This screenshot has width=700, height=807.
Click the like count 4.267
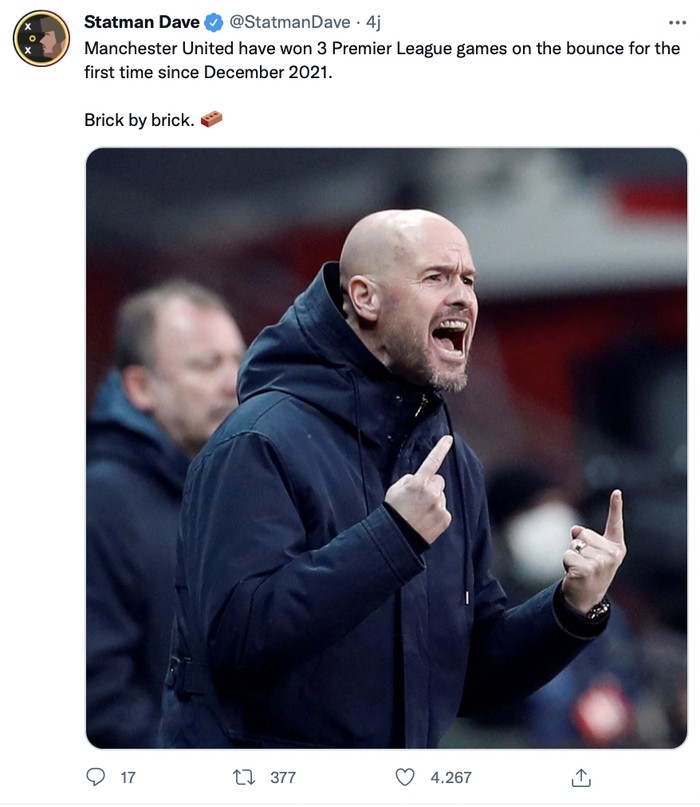450,777
